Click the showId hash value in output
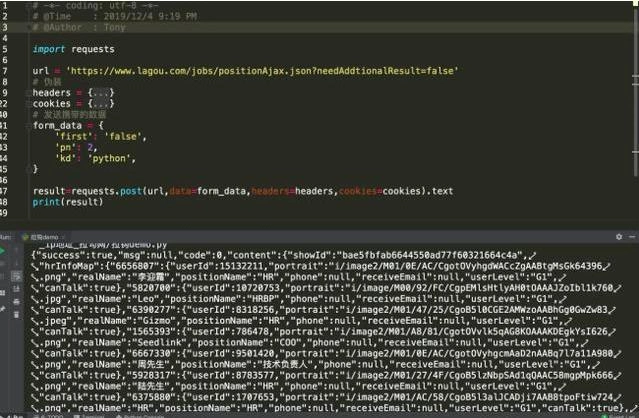The image size is (639, 418). click(x=429, y=256)
